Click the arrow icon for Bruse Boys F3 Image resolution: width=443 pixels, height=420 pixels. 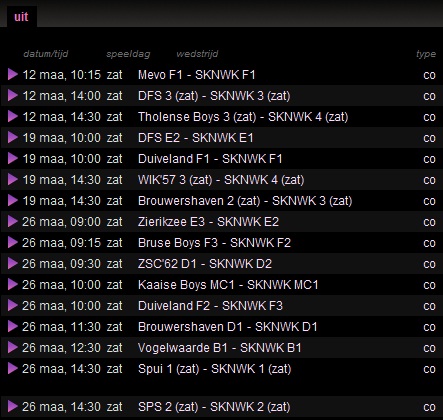pos(13,242)
